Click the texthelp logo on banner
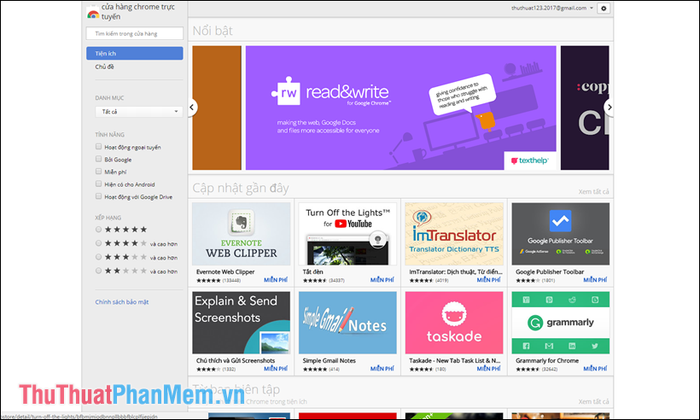 click(x=530, y=161)
